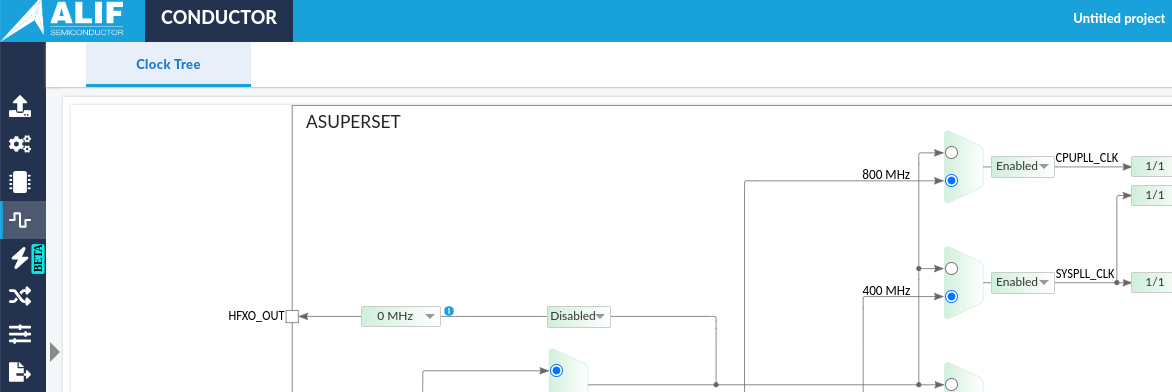Expand the sidebar with the gray arrow
This screenshot has height=392, width=1172.
tap(55, 352)
